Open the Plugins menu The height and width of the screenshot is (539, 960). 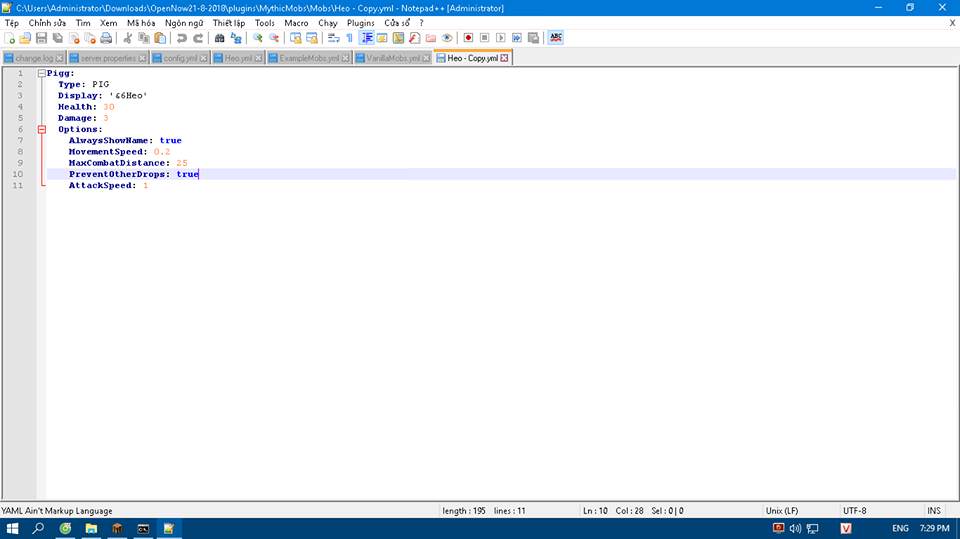pos(360,22)
